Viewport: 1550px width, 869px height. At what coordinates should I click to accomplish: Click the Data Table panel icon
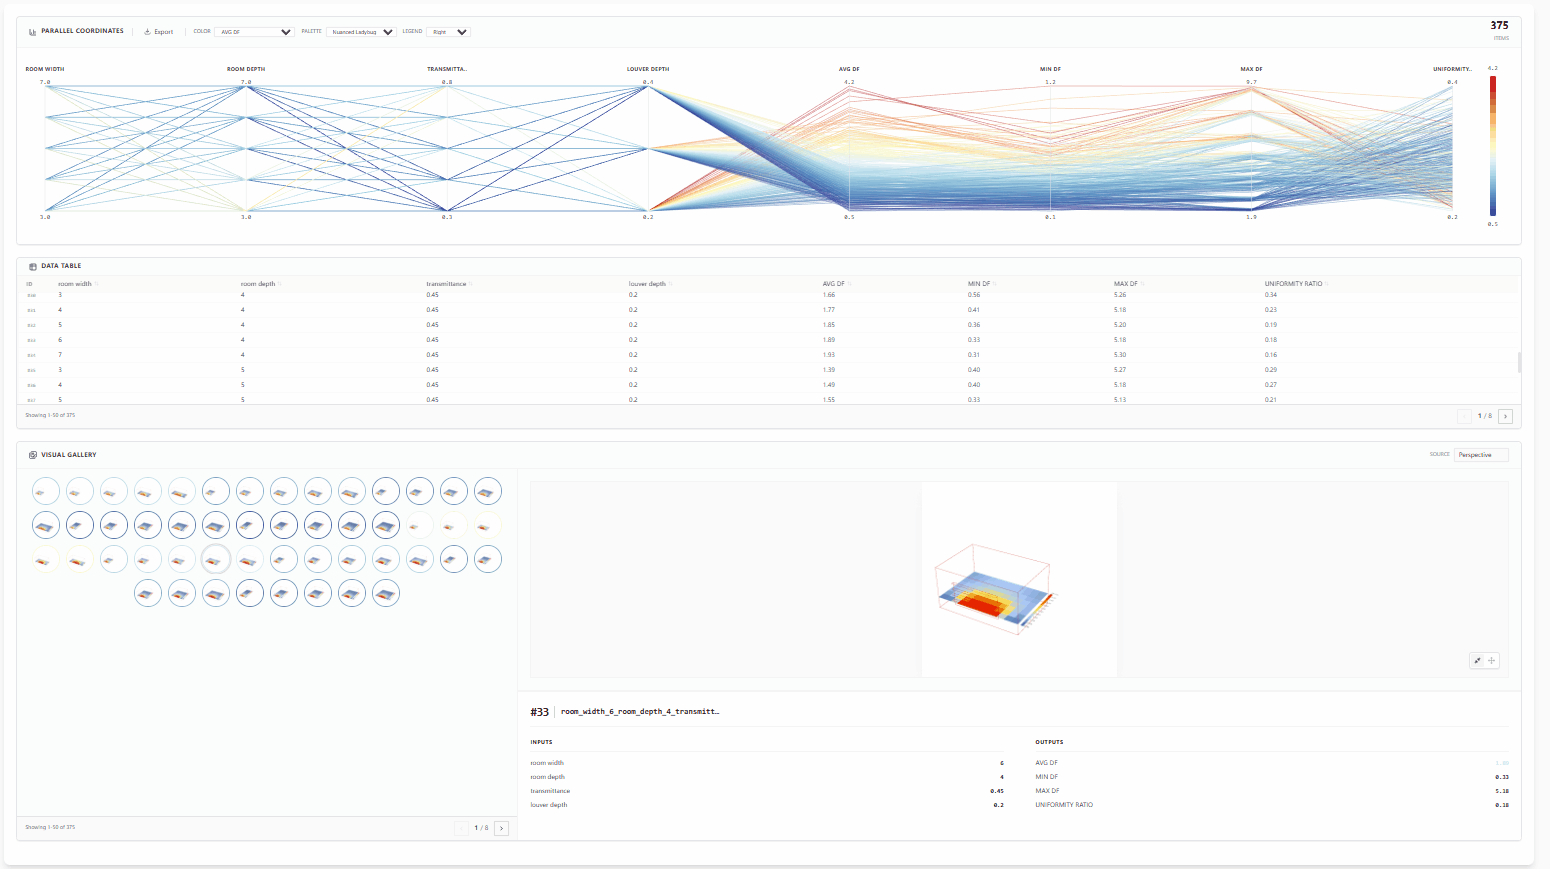click(x=33, y=267)
